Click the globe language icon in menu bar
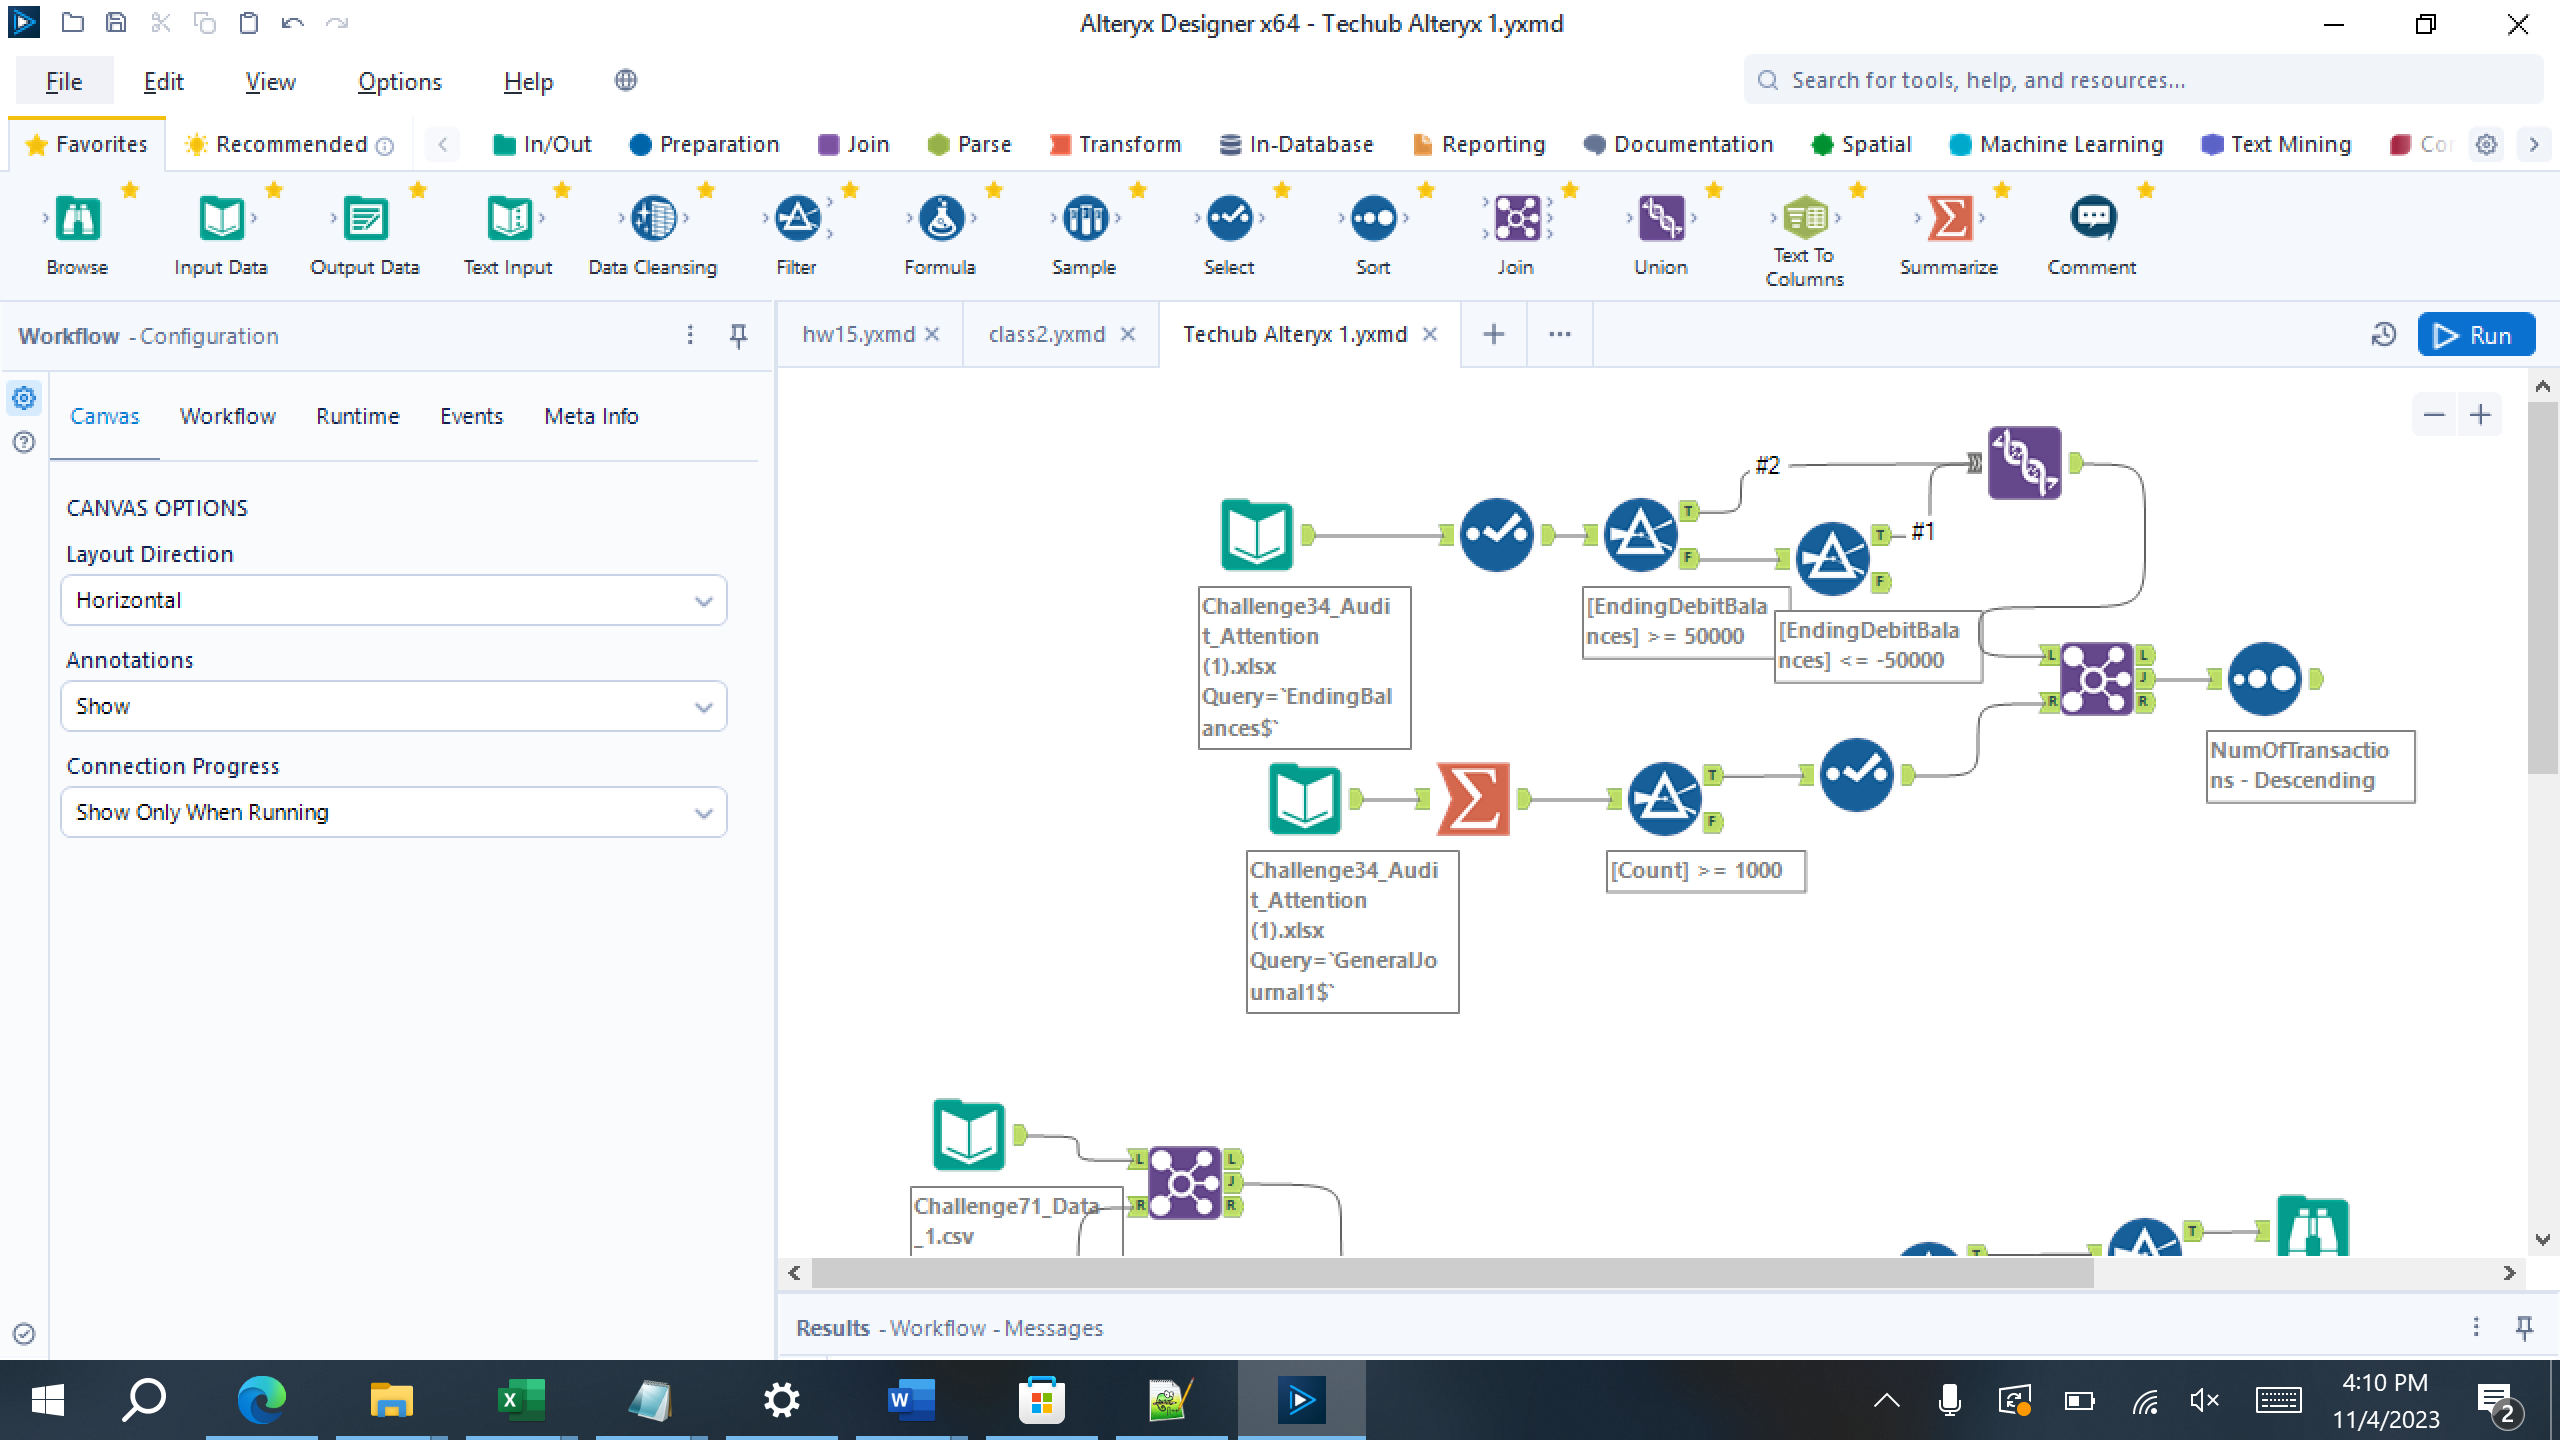Image resolution: width=2560 pixels, height=1440 pixels. 626,81
